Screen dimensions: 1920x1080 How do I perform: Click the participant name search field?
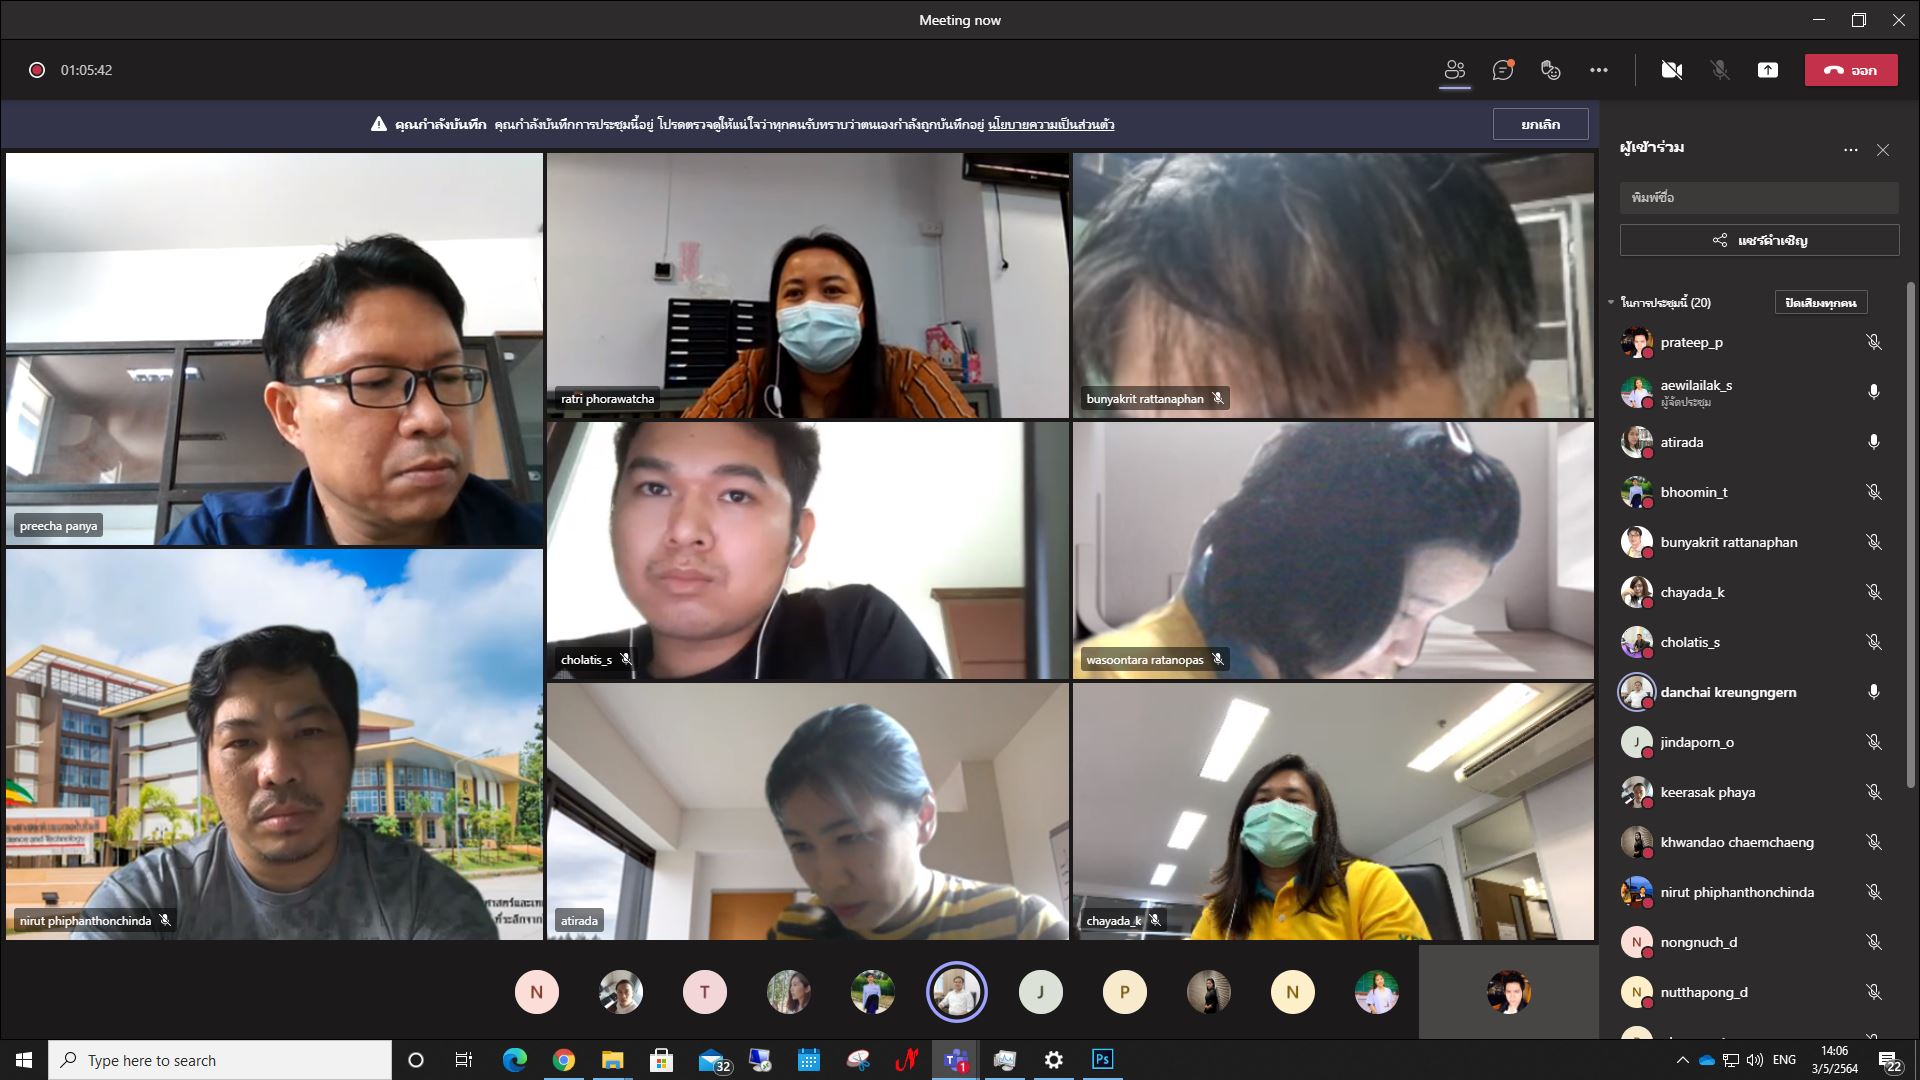(1758, 197)
